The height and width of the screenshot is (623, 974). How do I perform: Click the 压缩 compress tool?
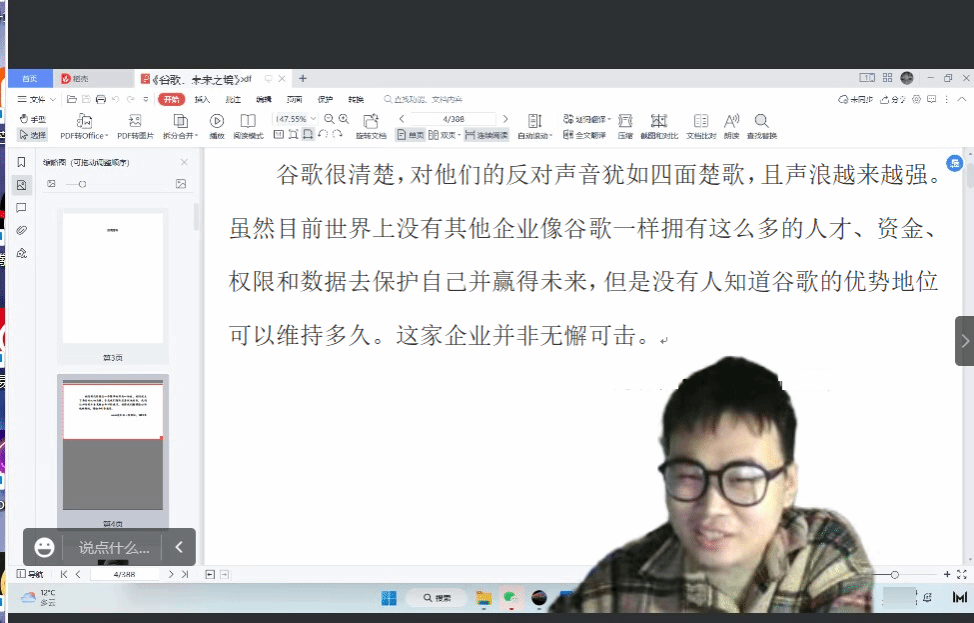pyautogui.click(x=625, y=120)
